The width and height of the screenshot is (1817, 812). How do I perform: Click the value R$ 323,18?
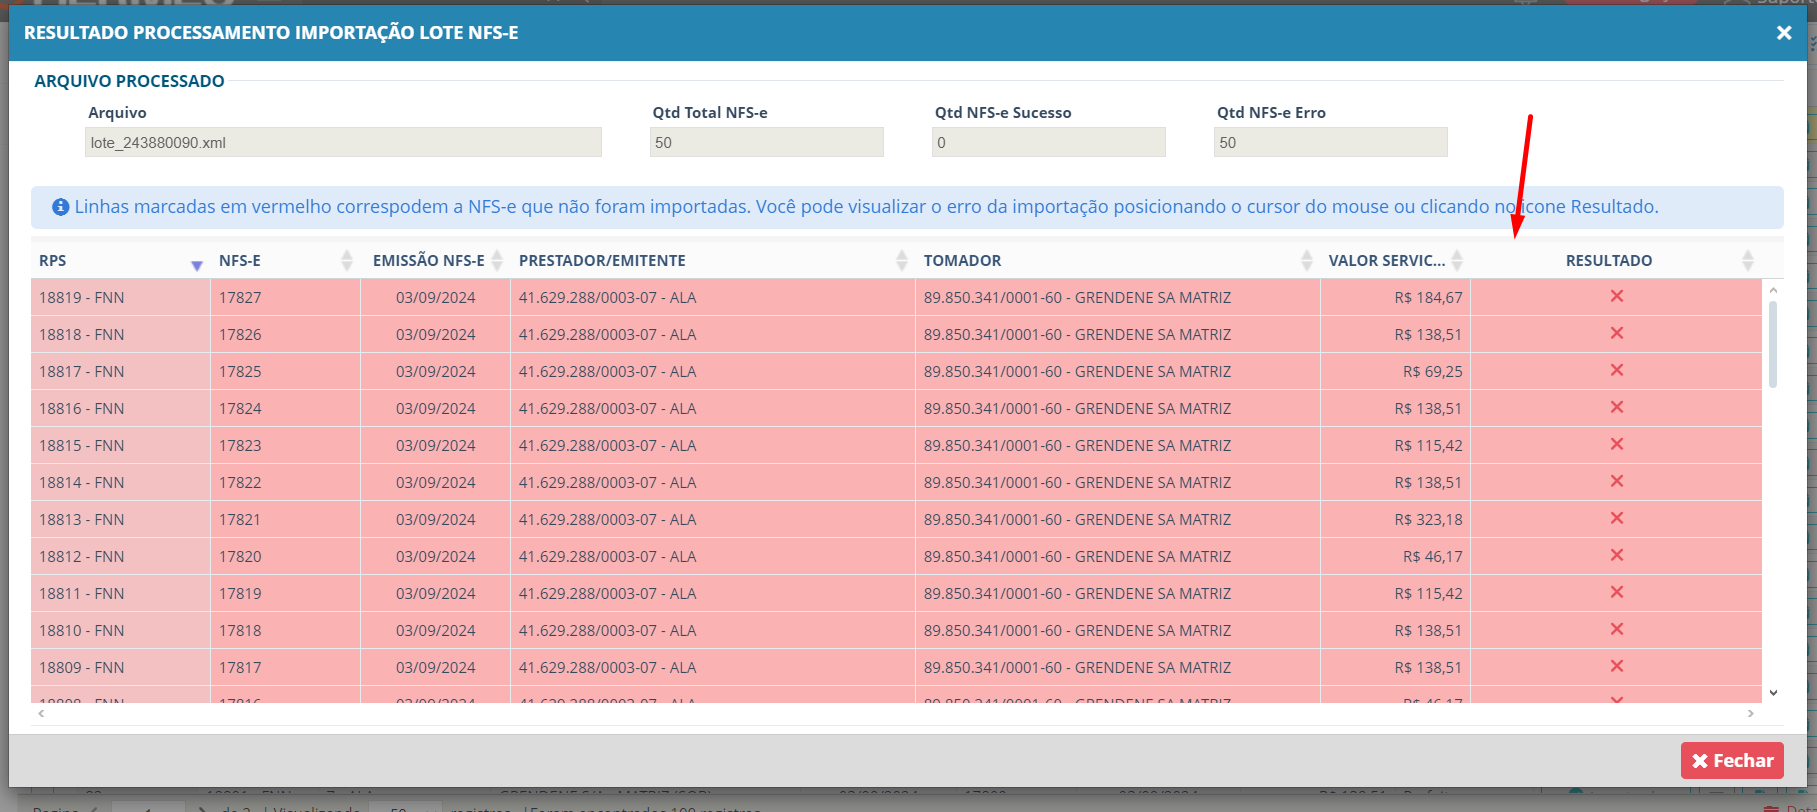(1428, 519)
